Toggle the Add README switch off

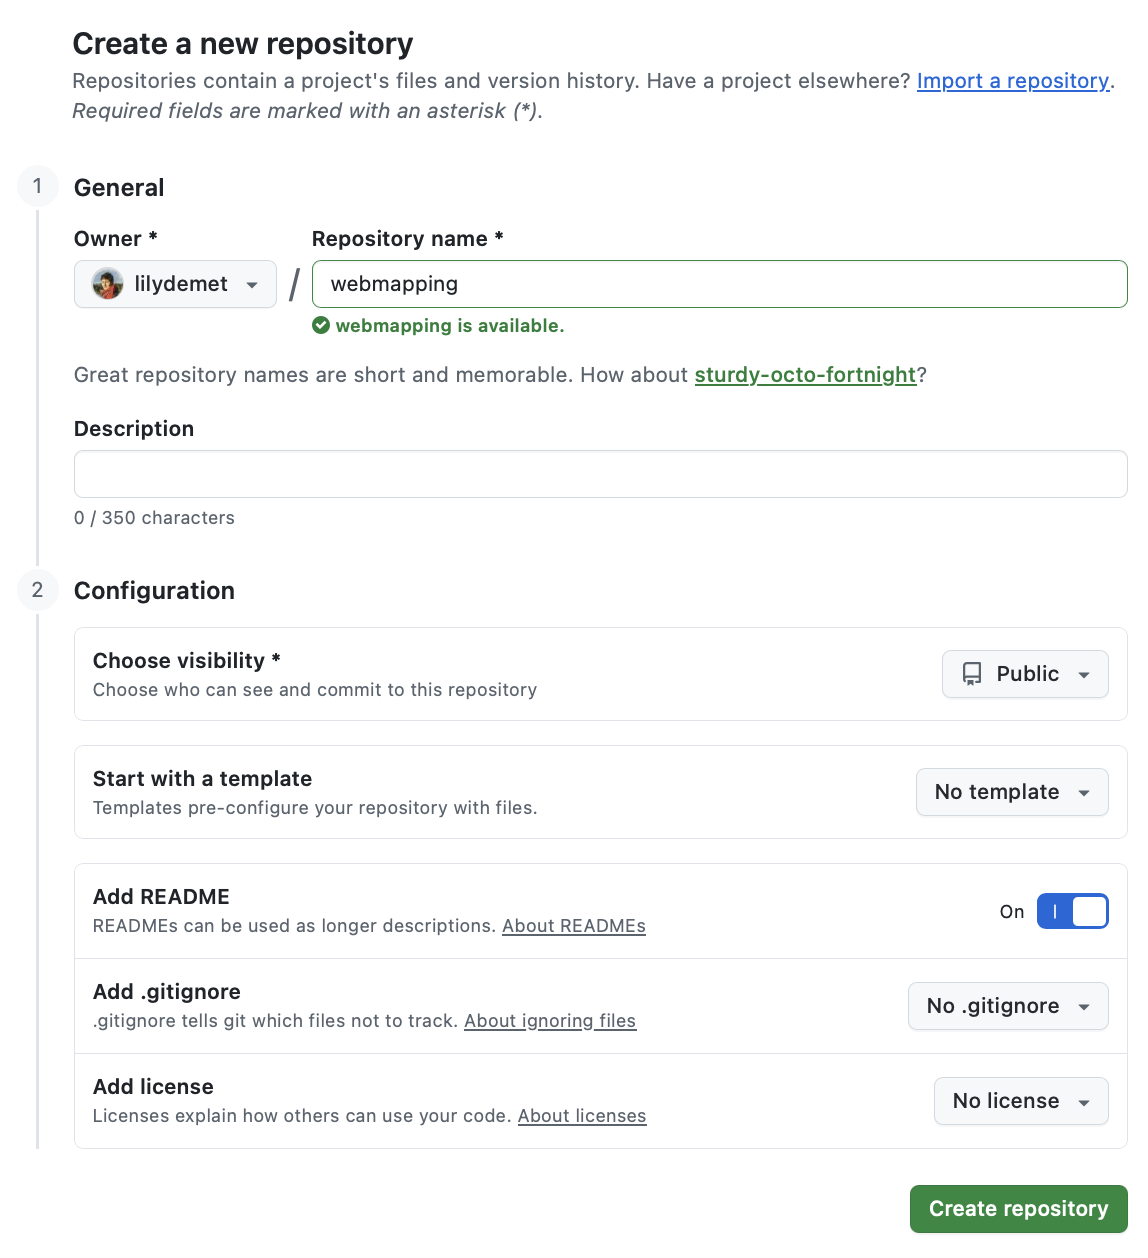(x=1072, y=911)
